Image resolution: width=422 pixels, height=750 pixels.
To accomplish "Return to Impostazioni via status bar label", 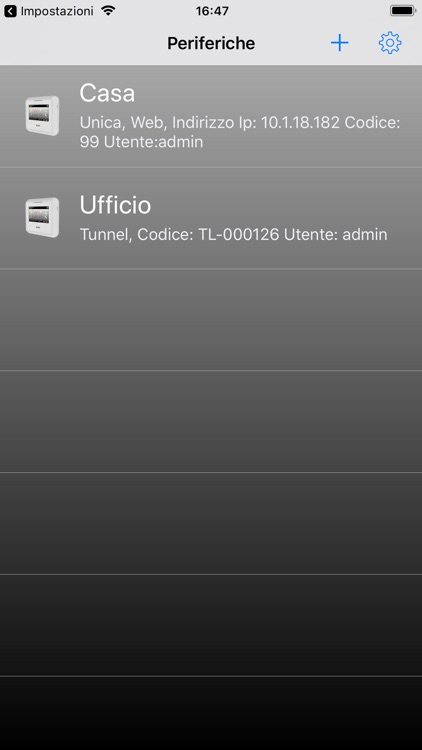I will (x=57, y=11).
